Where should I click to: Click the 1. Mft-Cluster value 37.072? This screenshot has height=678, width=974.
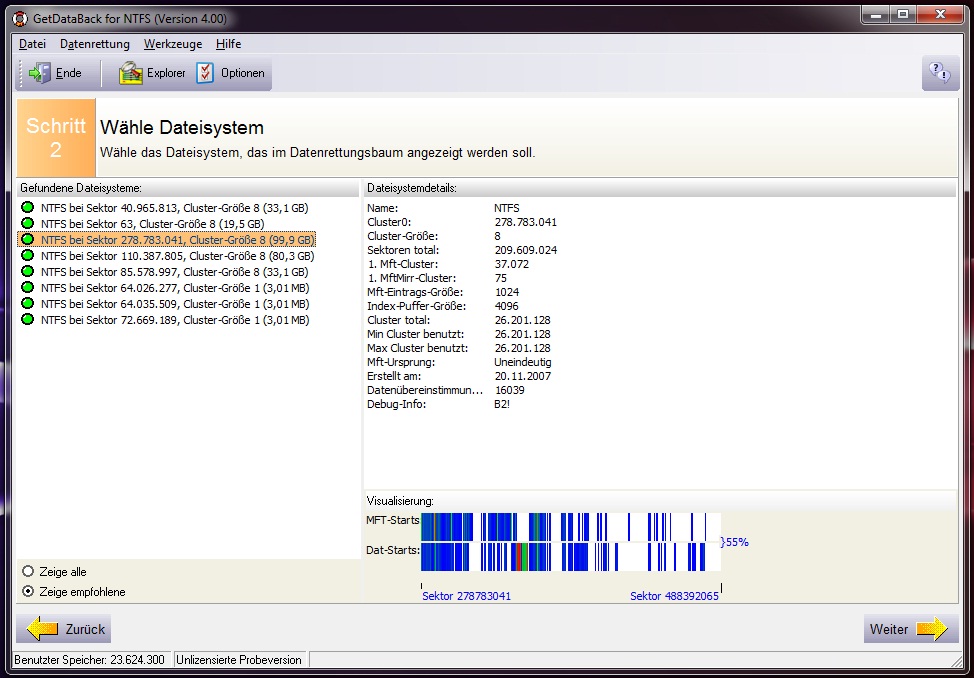coord(512,264)
